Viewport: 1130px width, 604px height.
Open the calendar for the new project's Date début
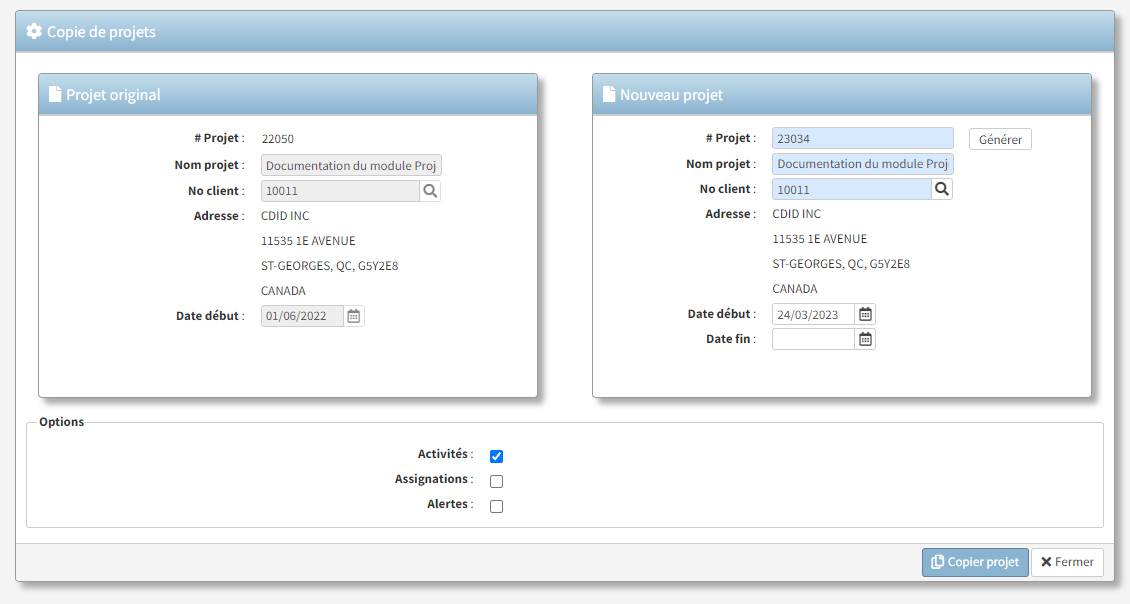pyautogui.click(x=864, y=313)
